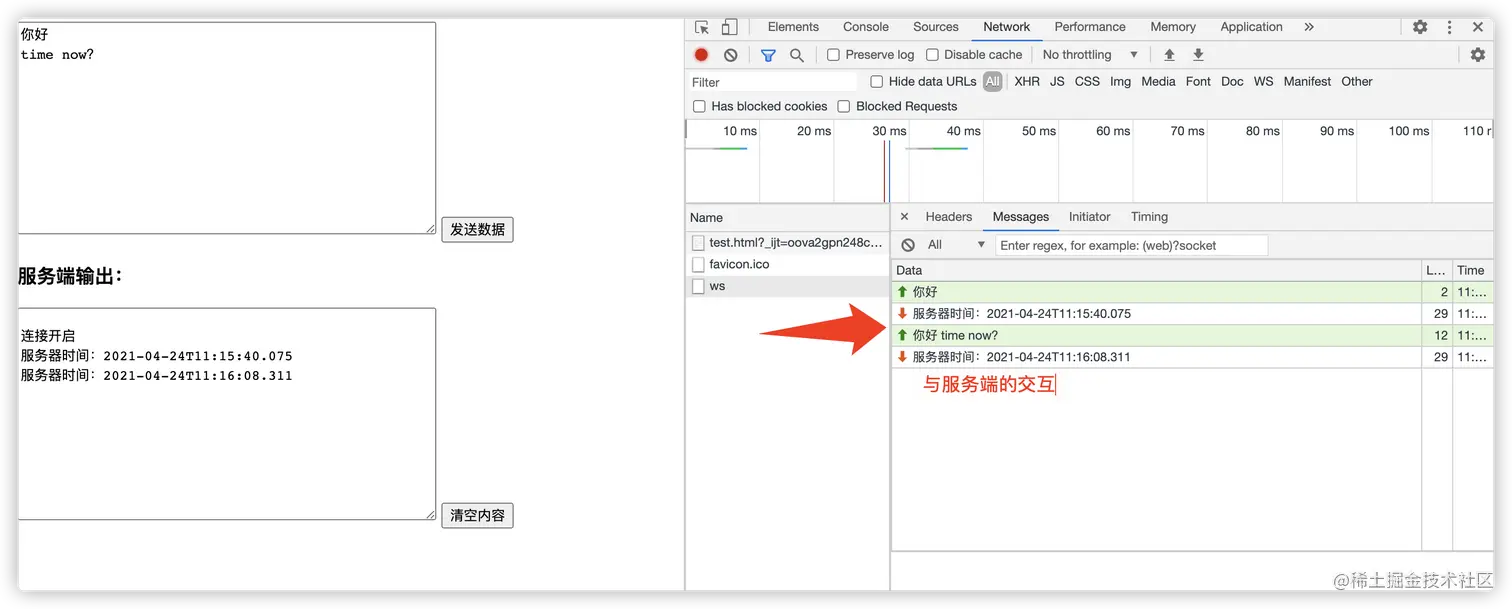The image size is (1512, 609).
Task: Select the All resource type filter
Action: tap(992, 82)
